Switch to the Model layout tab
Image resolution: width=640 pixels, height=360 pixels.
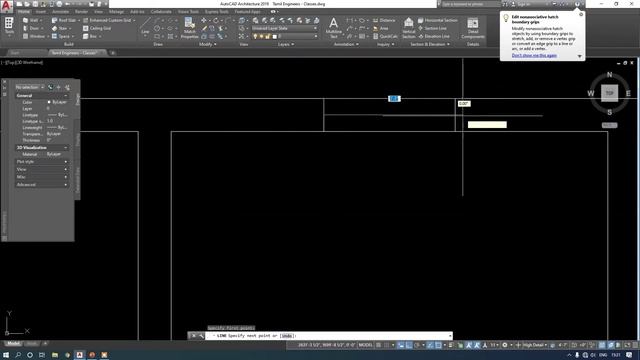(14, 344)
